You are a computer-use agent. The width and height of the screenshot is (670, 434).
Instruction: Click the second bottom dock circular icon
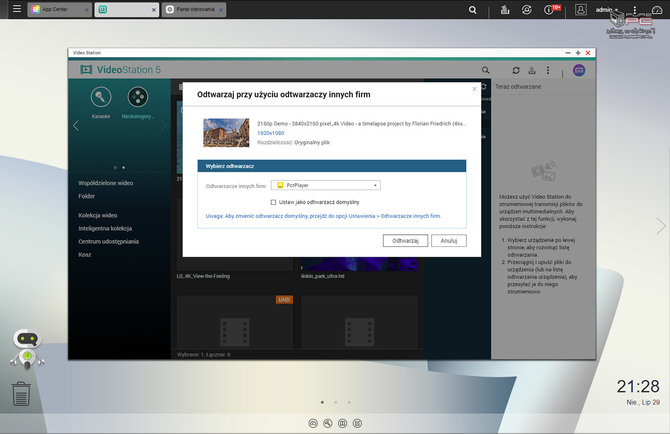pyautogui.click(x=328, y=423)
